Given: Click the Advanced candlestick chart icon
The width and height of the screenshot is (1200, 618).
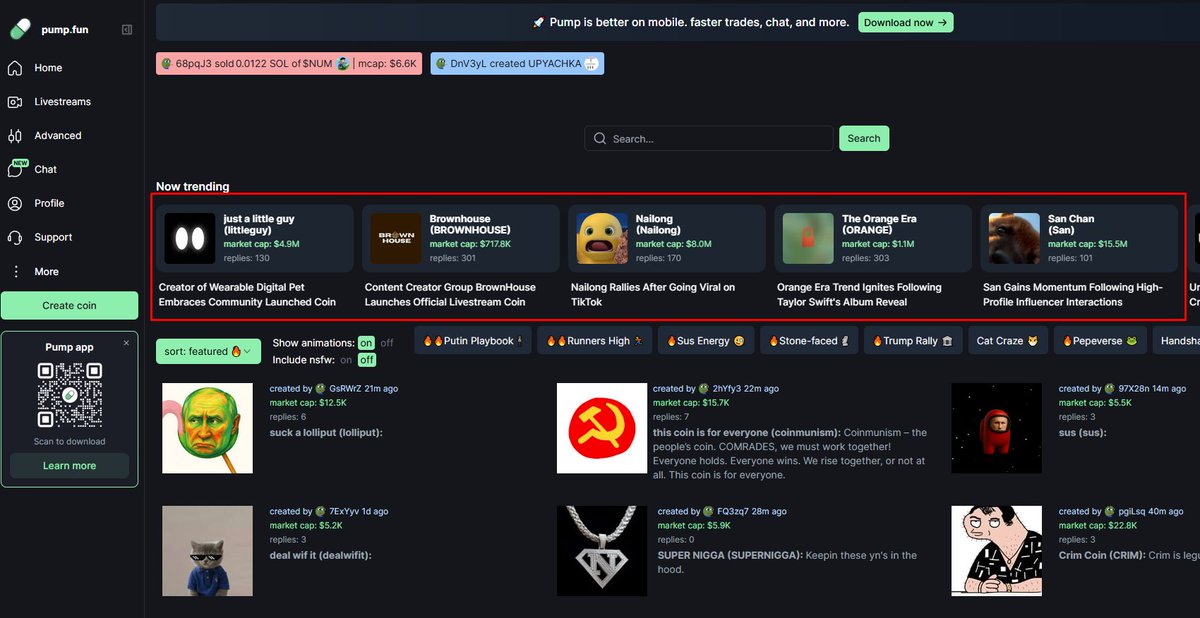Looking at the screenshot, I should [x=15, y=136].
